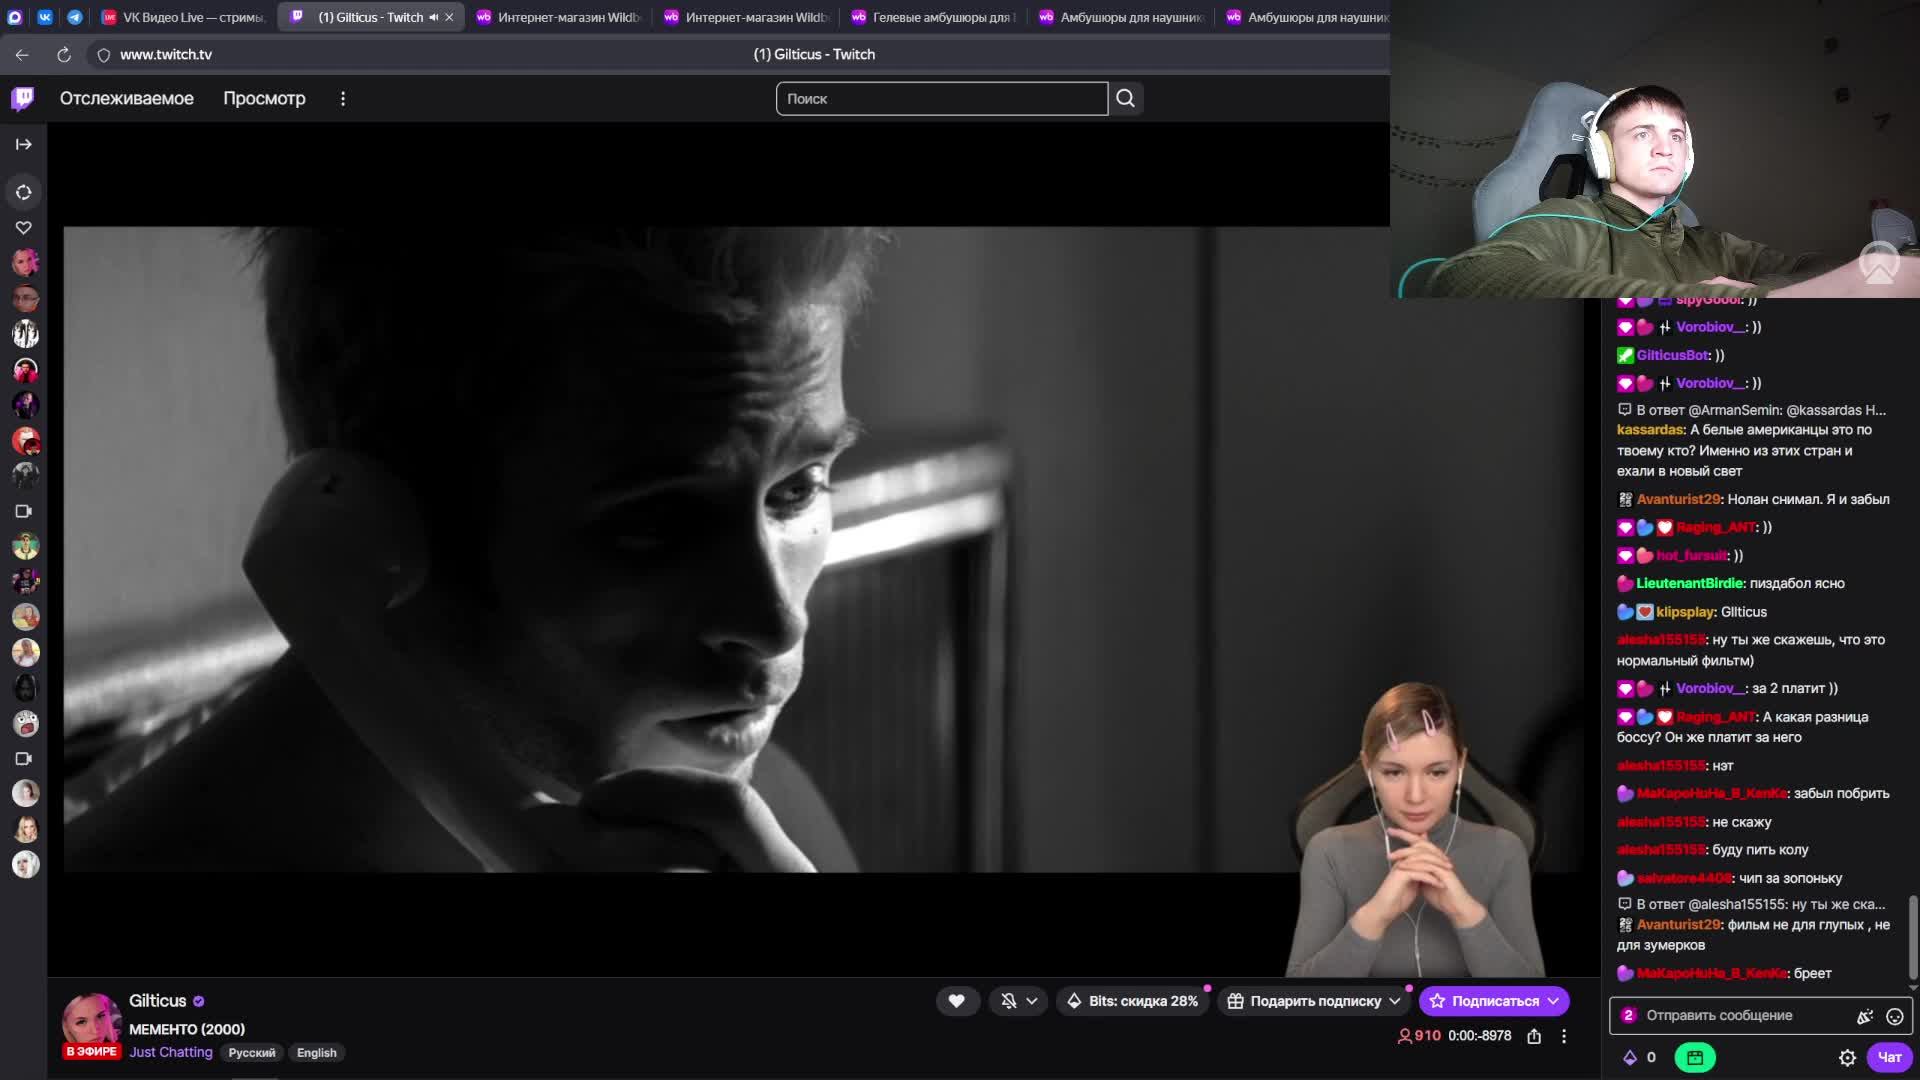The height and width of the screenshot is (1080, 1920).
Task: Open stream options three-dot menu
Action: pyautogui.click(x=1564, y=1036)
